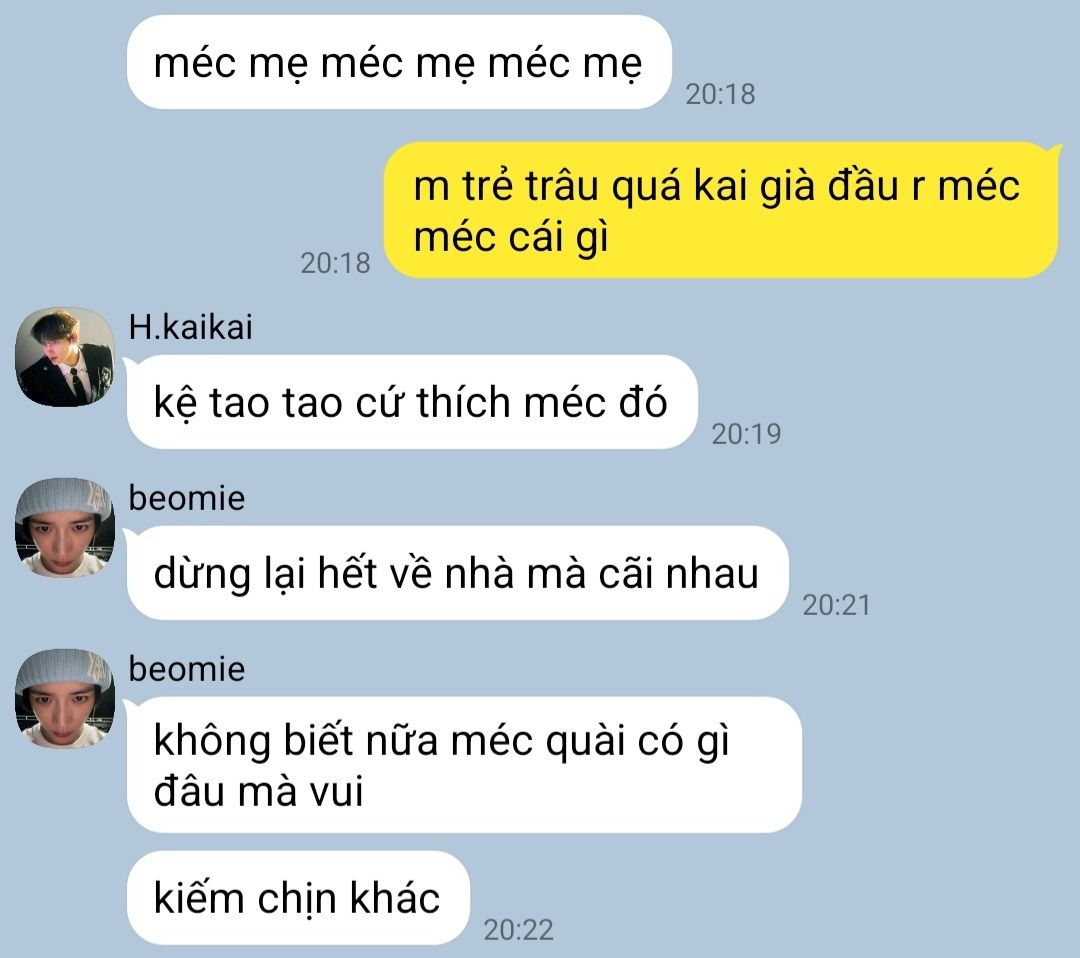This screenshot has height=958, width=1080.
Task: Click the 20:22 timestamp
Action: 519,930
